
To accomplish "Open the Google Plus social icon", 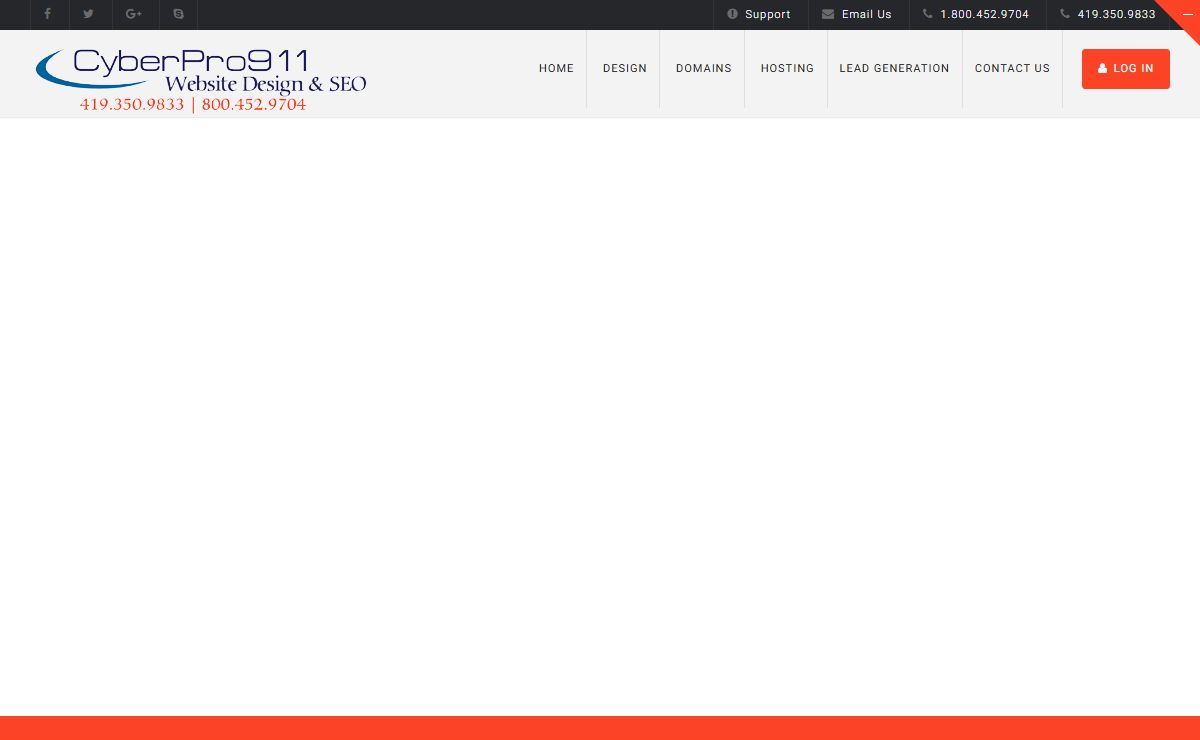I will (134, 14).
